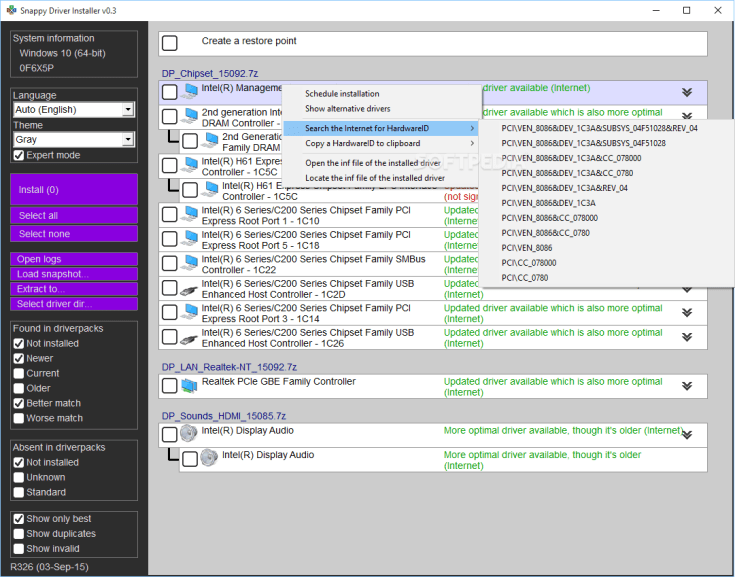The width and height of the screenshot is (735, 577).
Task: Disable Expert mode checkbox
Action: pos(19,155)
